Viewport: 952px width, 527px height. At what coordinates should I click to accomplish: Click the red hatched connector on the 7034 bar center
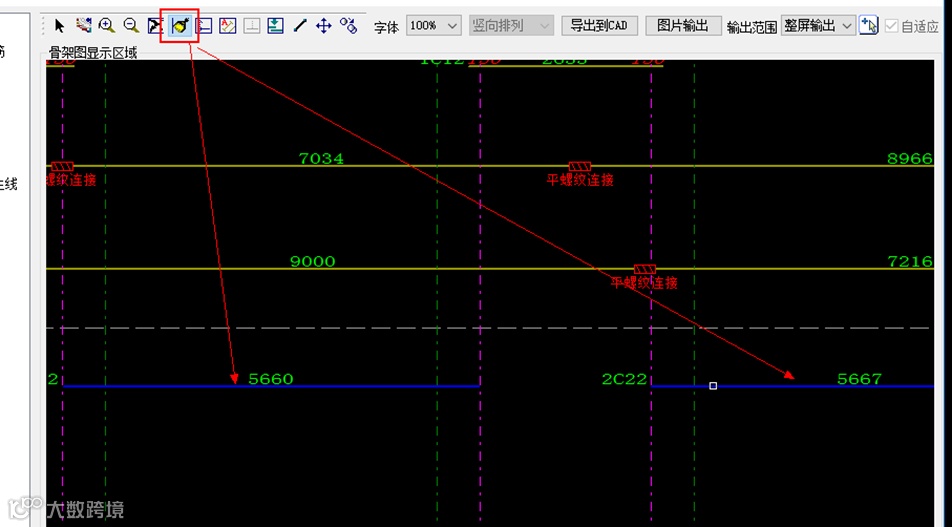(x=580, y=166)
